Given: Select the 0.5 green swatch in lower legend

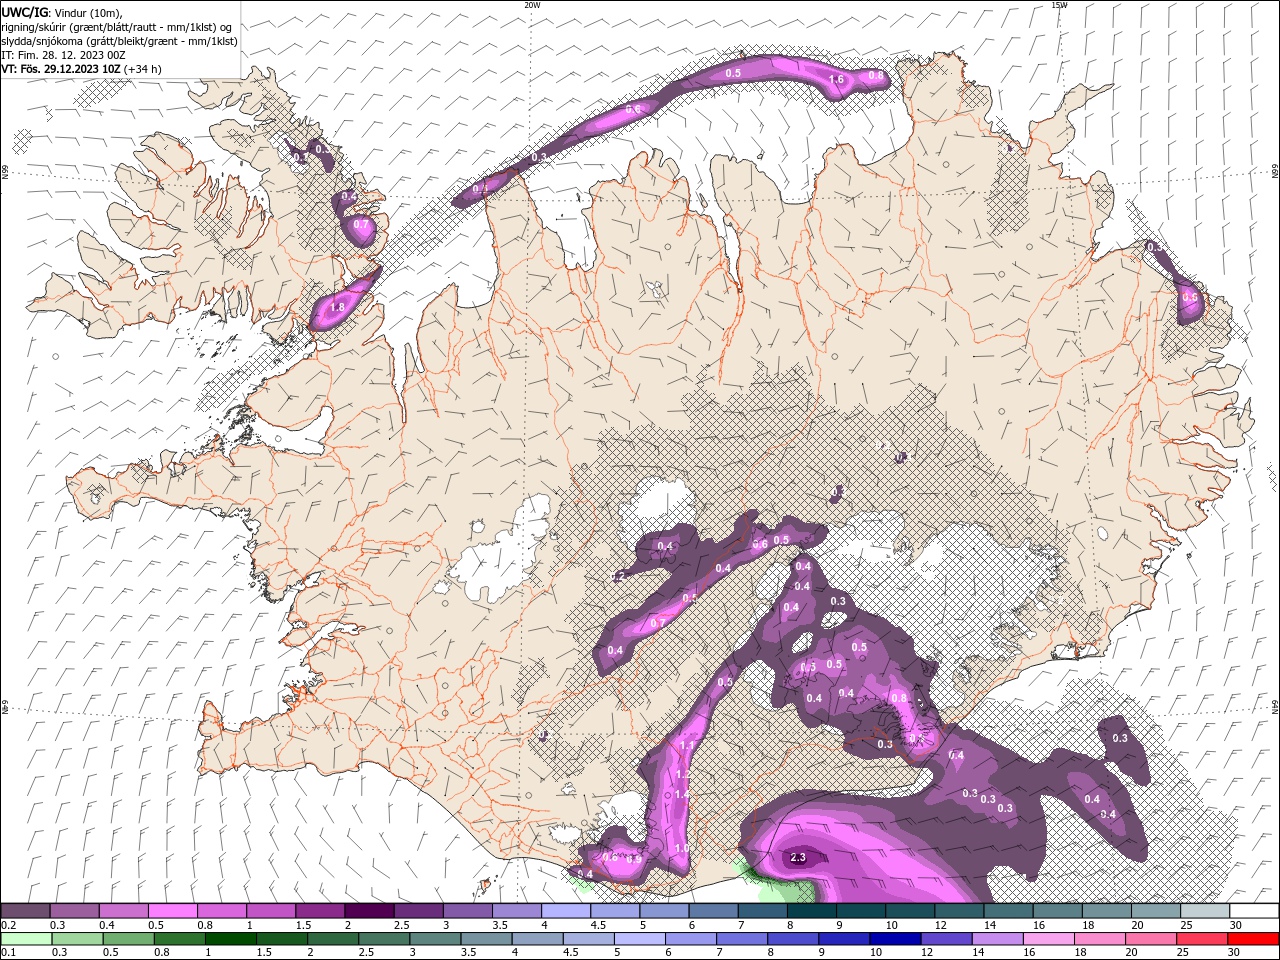Looking at the screenshot, I should point(128,938).
